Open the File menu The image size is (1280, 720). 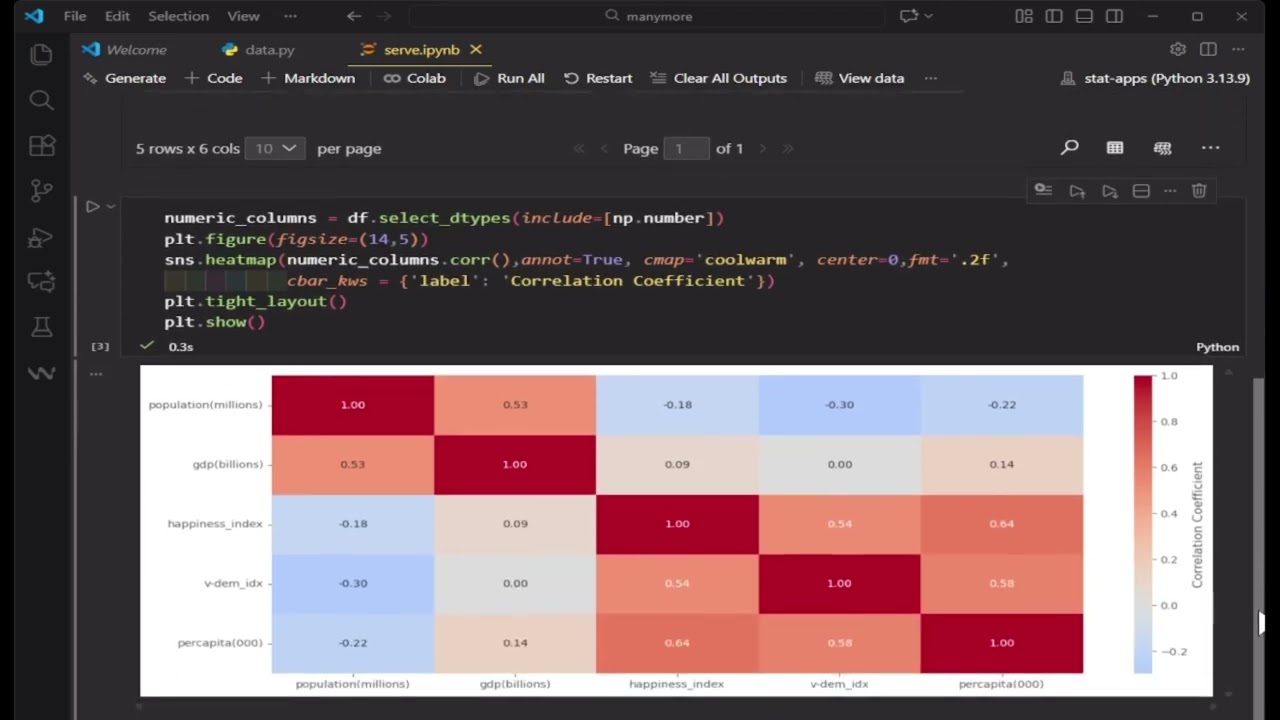click(75, 16)
